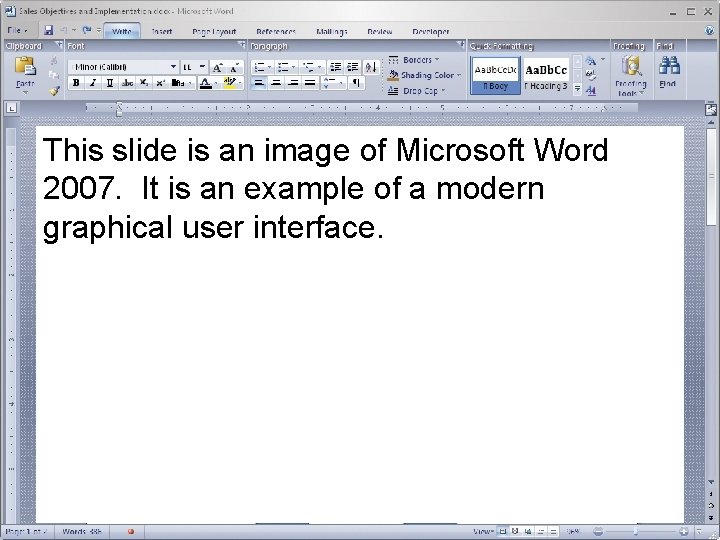Select the Format Painter brush icon
Image resolution: width=720 pixels, height=540 pixels.
coord(54,91)
